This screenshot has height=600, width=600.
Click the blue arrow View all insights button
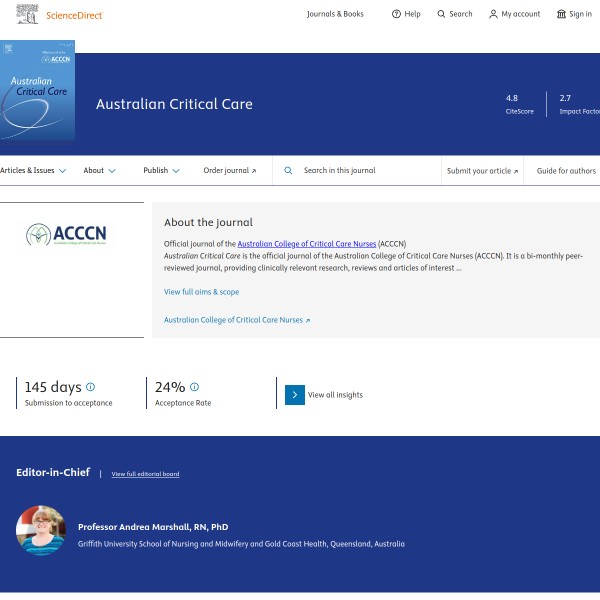(x=295, y=395)
